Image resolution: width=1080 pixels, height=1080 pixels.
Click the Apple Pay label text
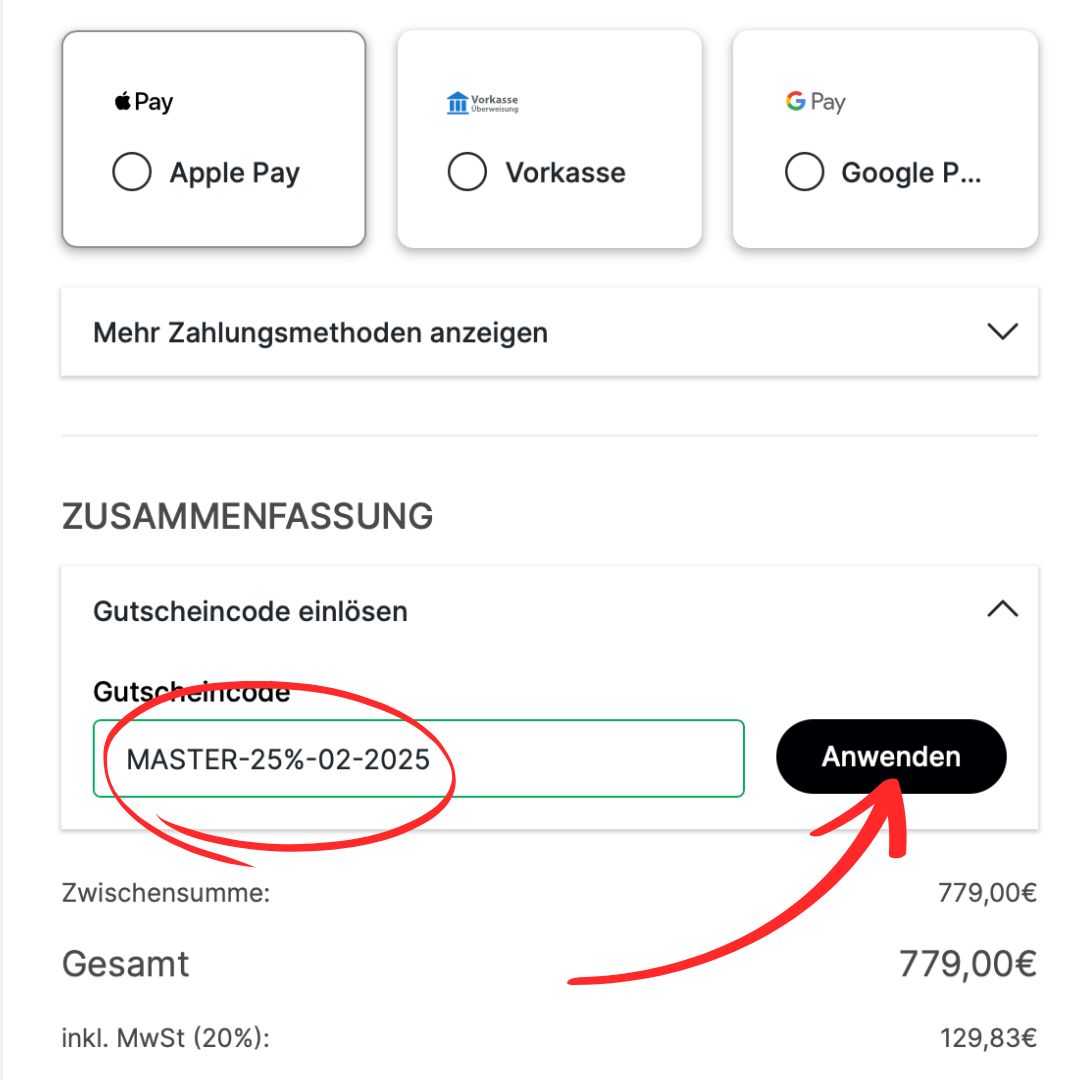pyautogui.click(x=235, y=172)
